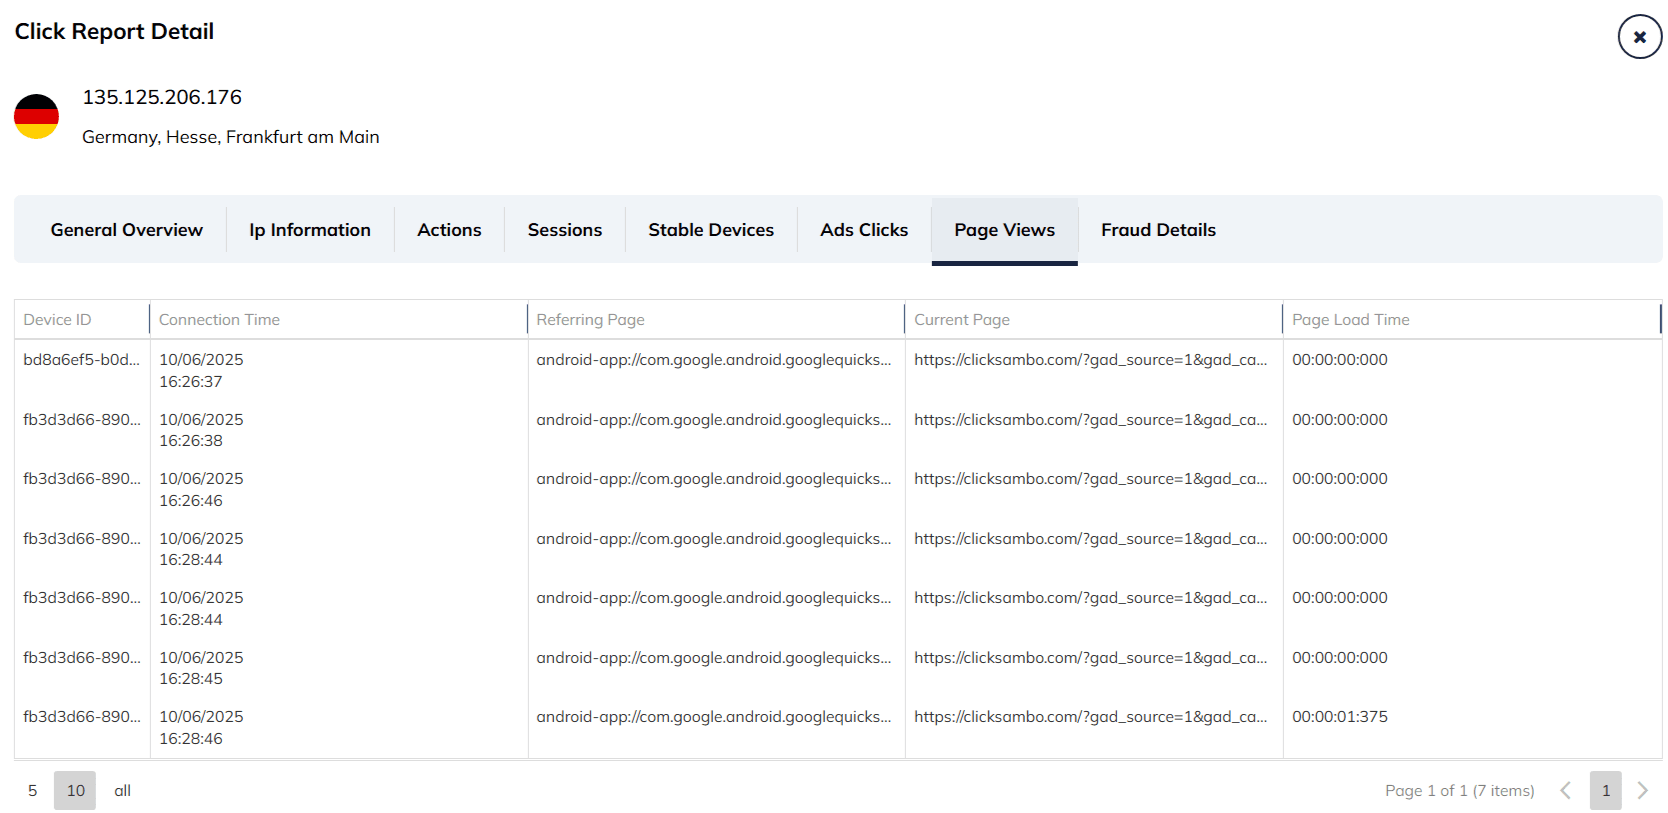This screenshot has height=813, width=1668.
Task: Close the Click Report Detail dialog
Action: pos(1639,37)
